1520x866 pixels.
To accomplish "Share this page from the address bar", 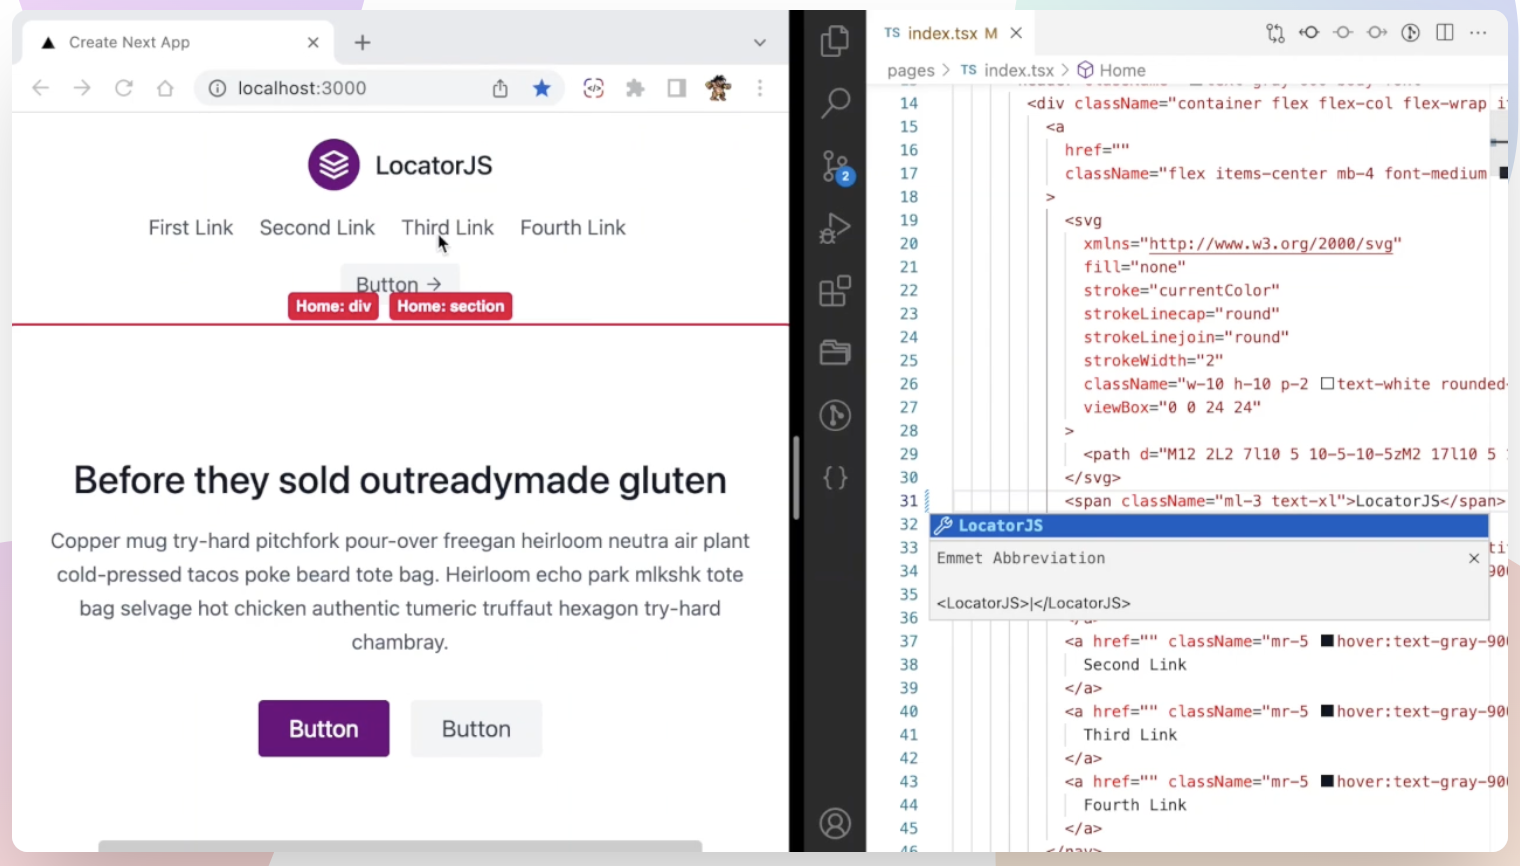I will [x=500, y=88].
